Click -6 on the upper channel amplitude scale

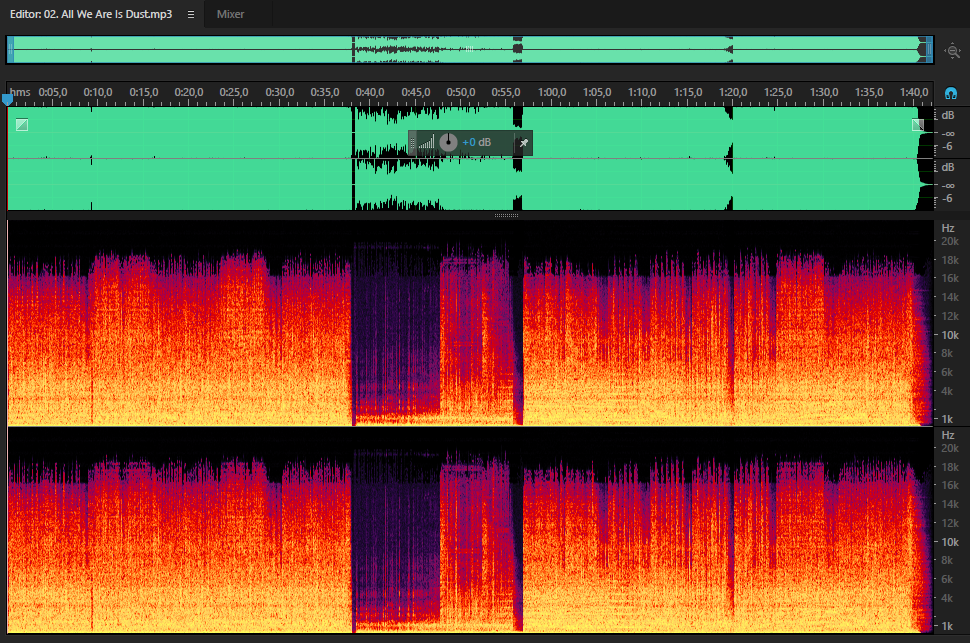pyautogui.click(x=947, y=147)
